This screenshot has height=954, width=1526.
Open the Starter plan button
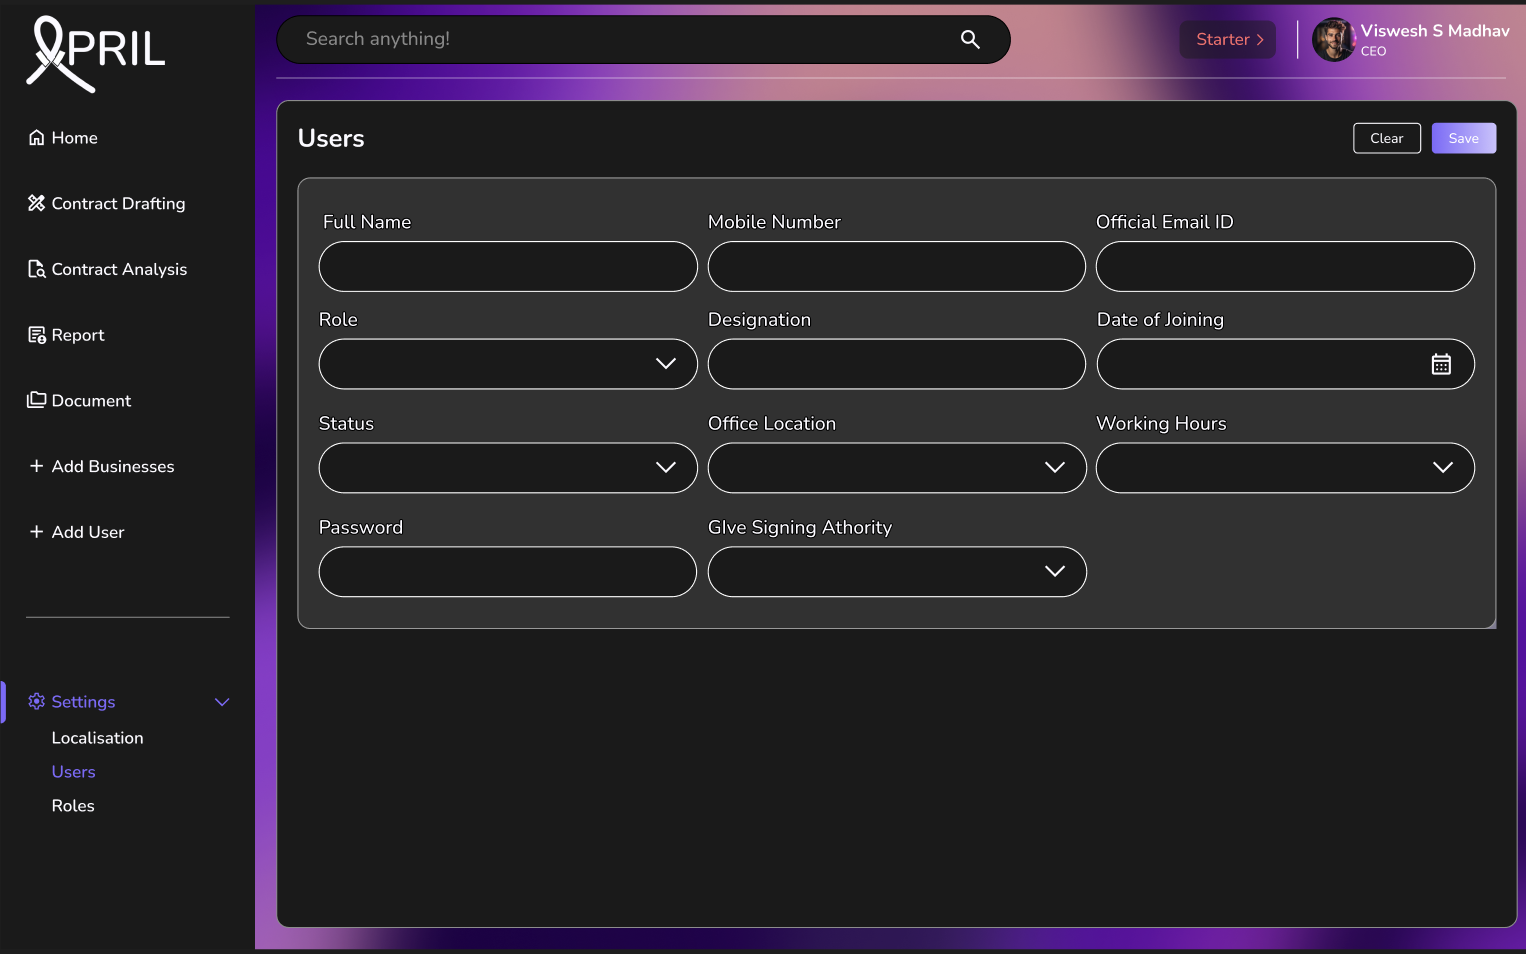[1228, 40]
